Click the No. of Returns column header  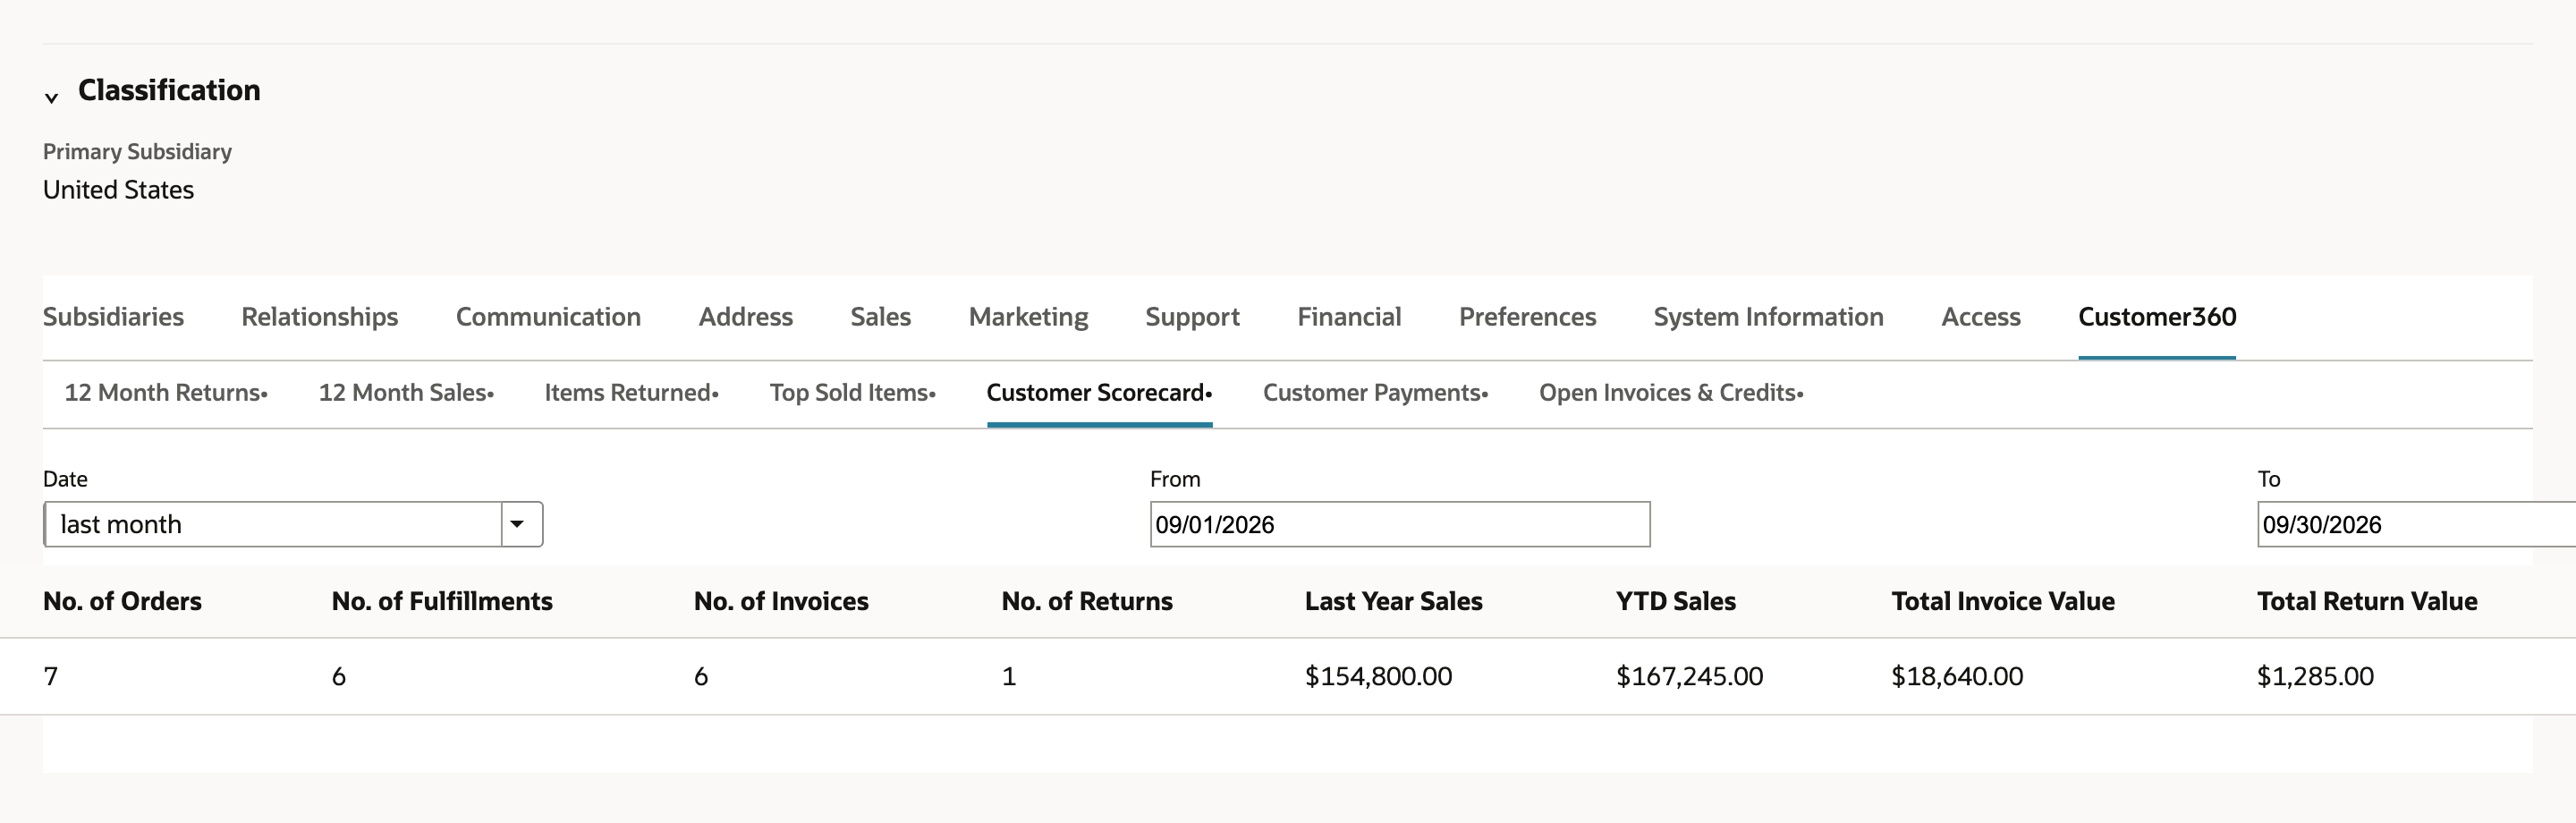(x=1087, y=601)
